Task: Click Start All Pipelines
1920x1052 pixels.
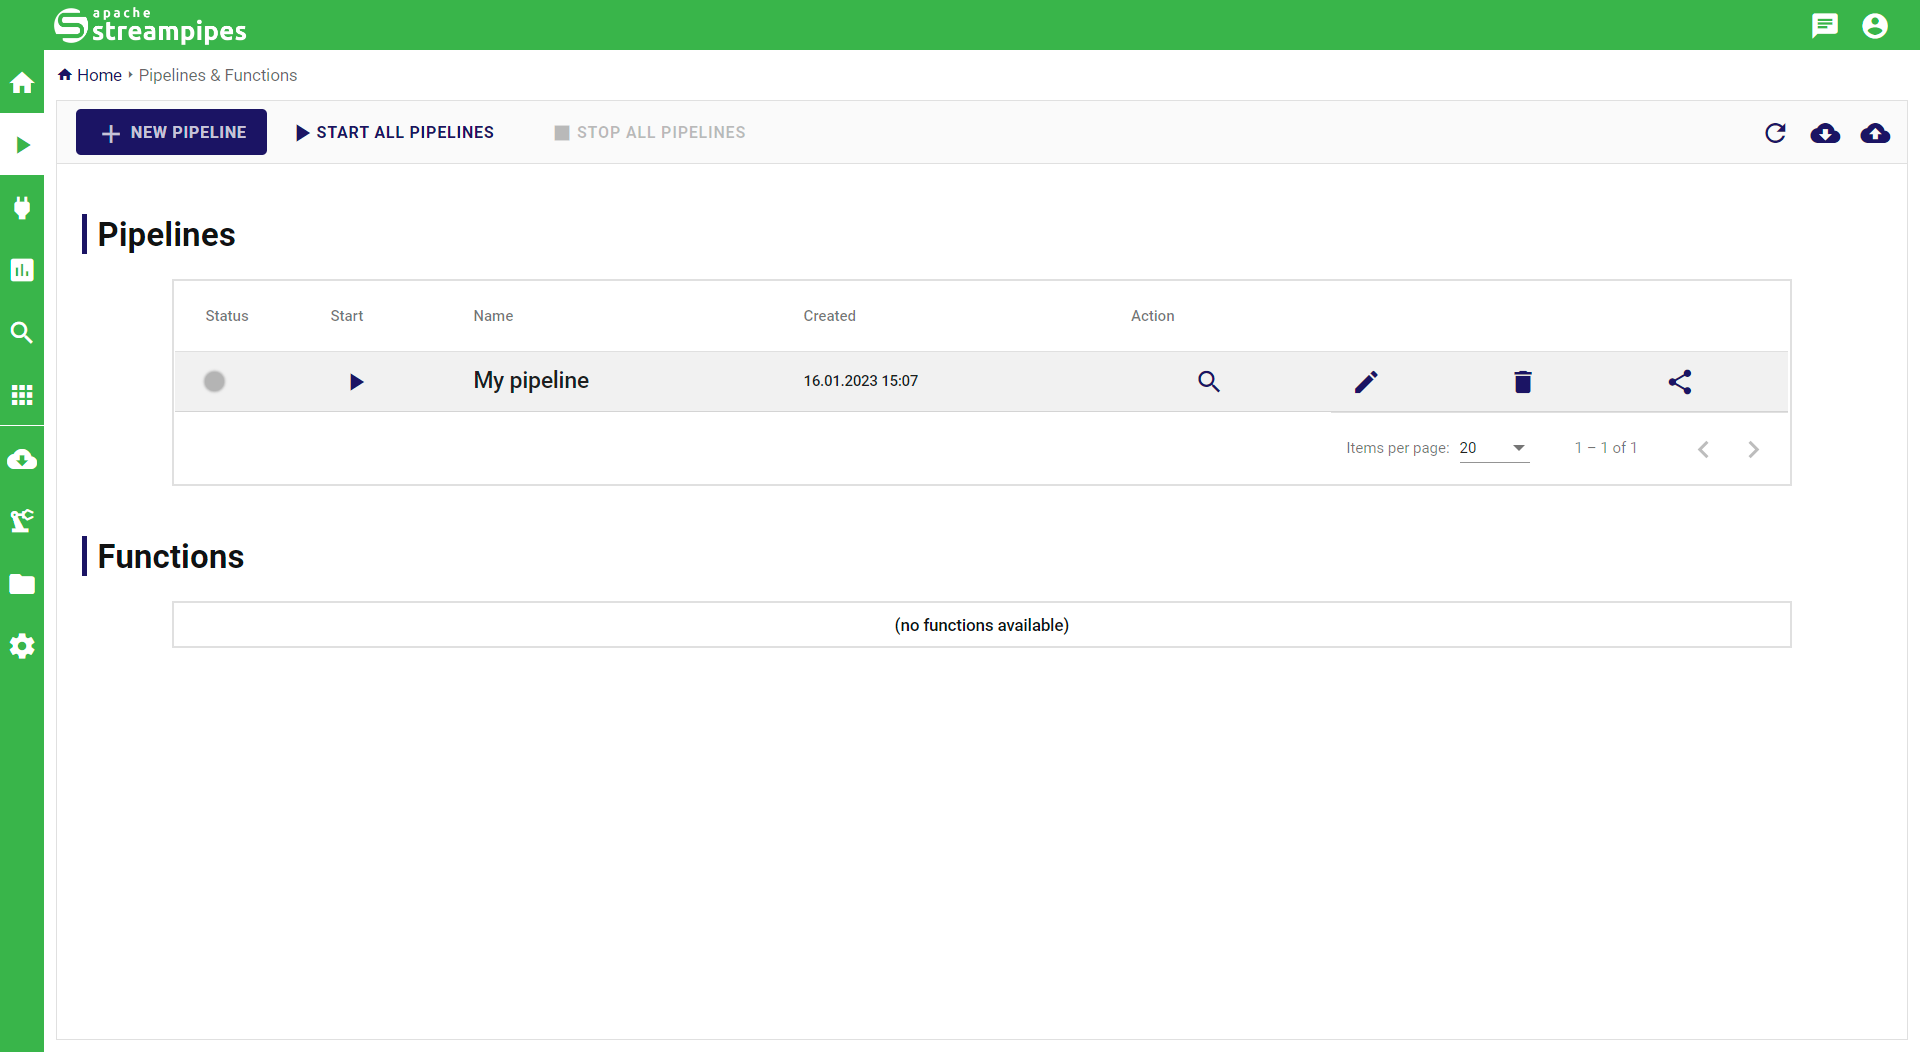Action: [395, 132]
